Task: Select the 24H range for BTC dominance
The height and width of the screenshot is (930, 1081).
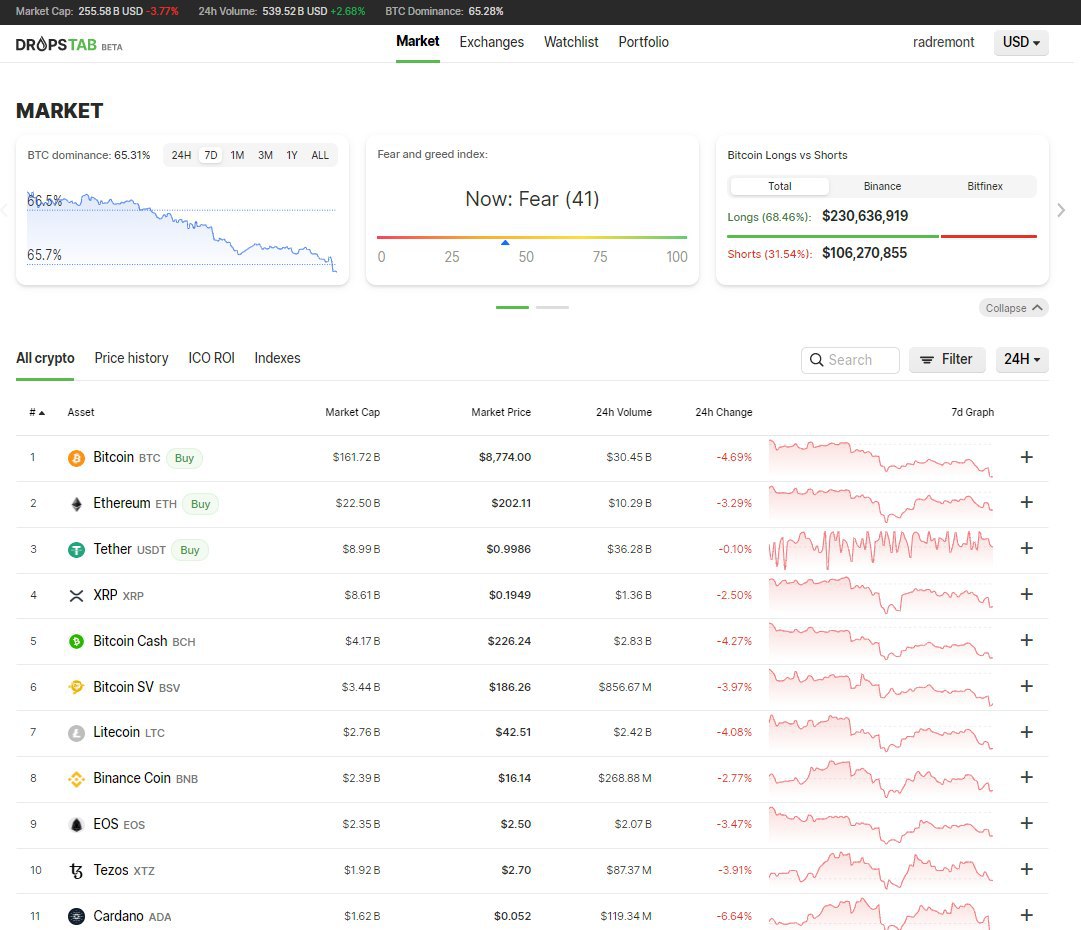Action: point(181,155)
